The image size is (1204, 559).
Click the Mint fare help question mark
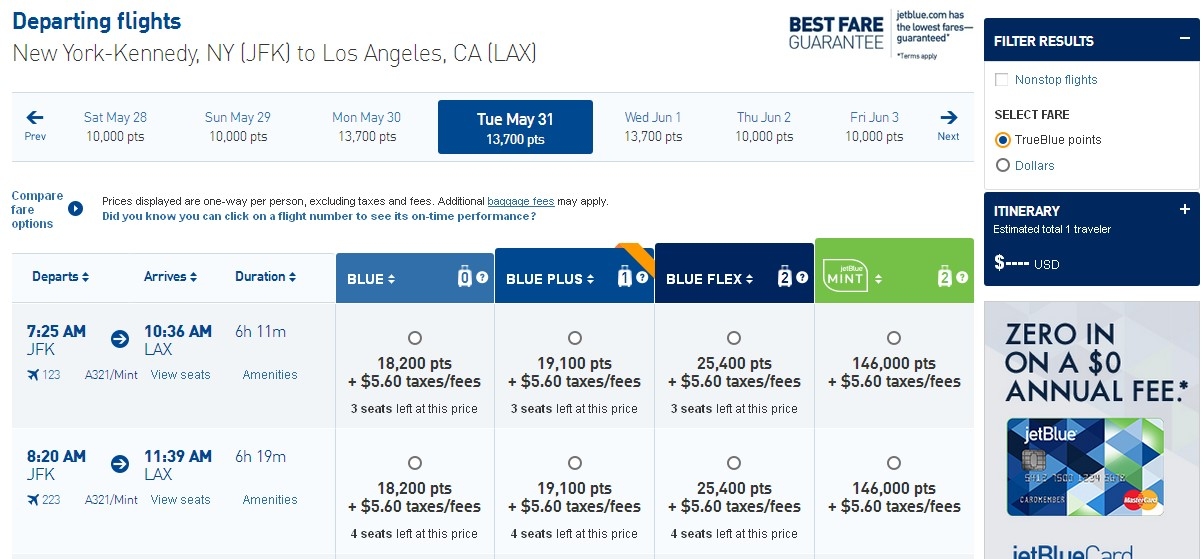pyautogui.click(x=961, y=277)
